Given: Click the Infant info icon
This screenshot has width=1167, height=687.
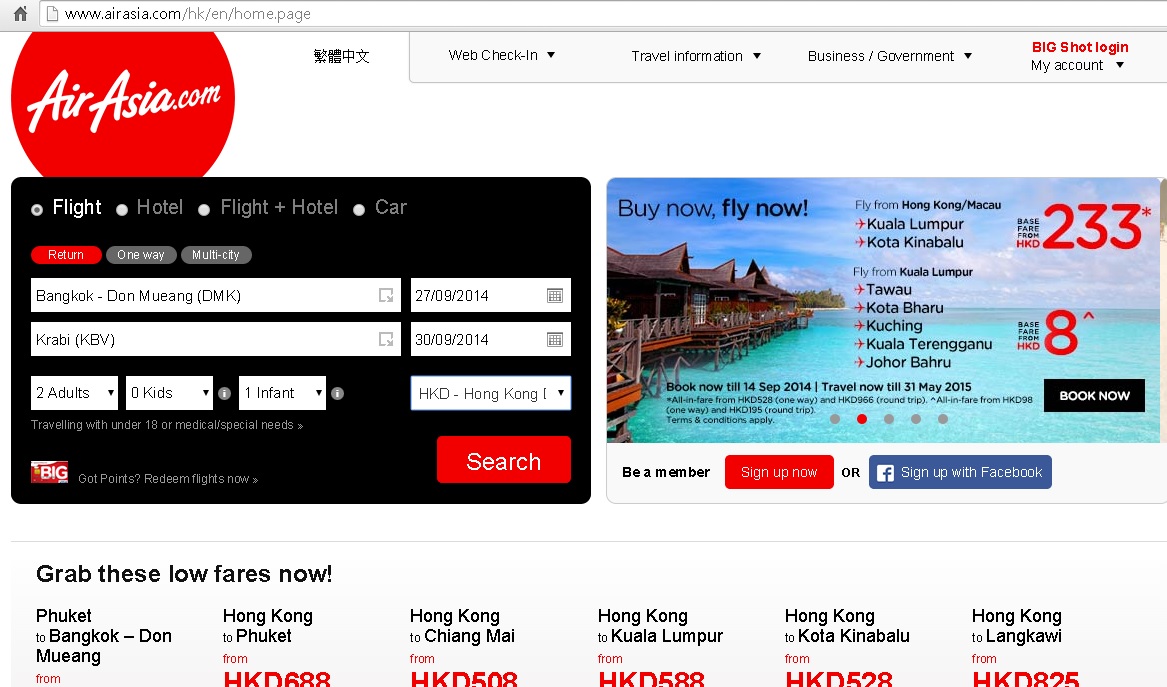Looking at the screenshot, I should click(x=337, y=393).
